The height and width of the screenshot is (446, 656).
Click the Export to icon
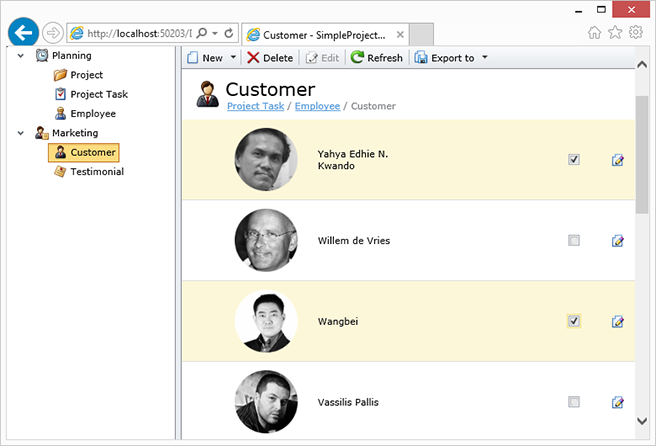[421, 58]
